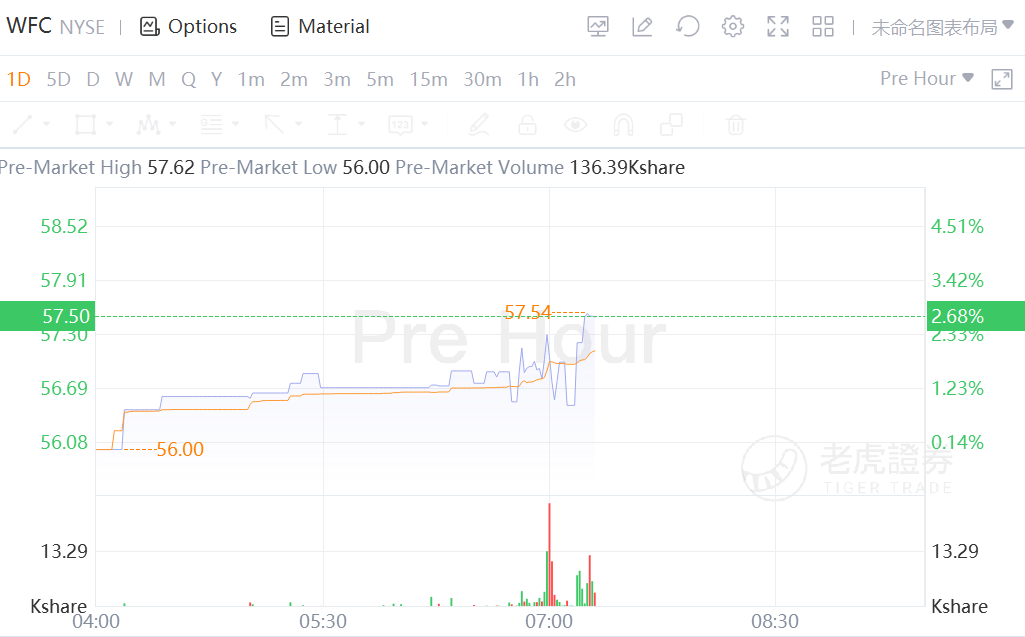1025x637 pixels.
Task: Delete drawings with the trash icon
Action: tap(735, 125)
